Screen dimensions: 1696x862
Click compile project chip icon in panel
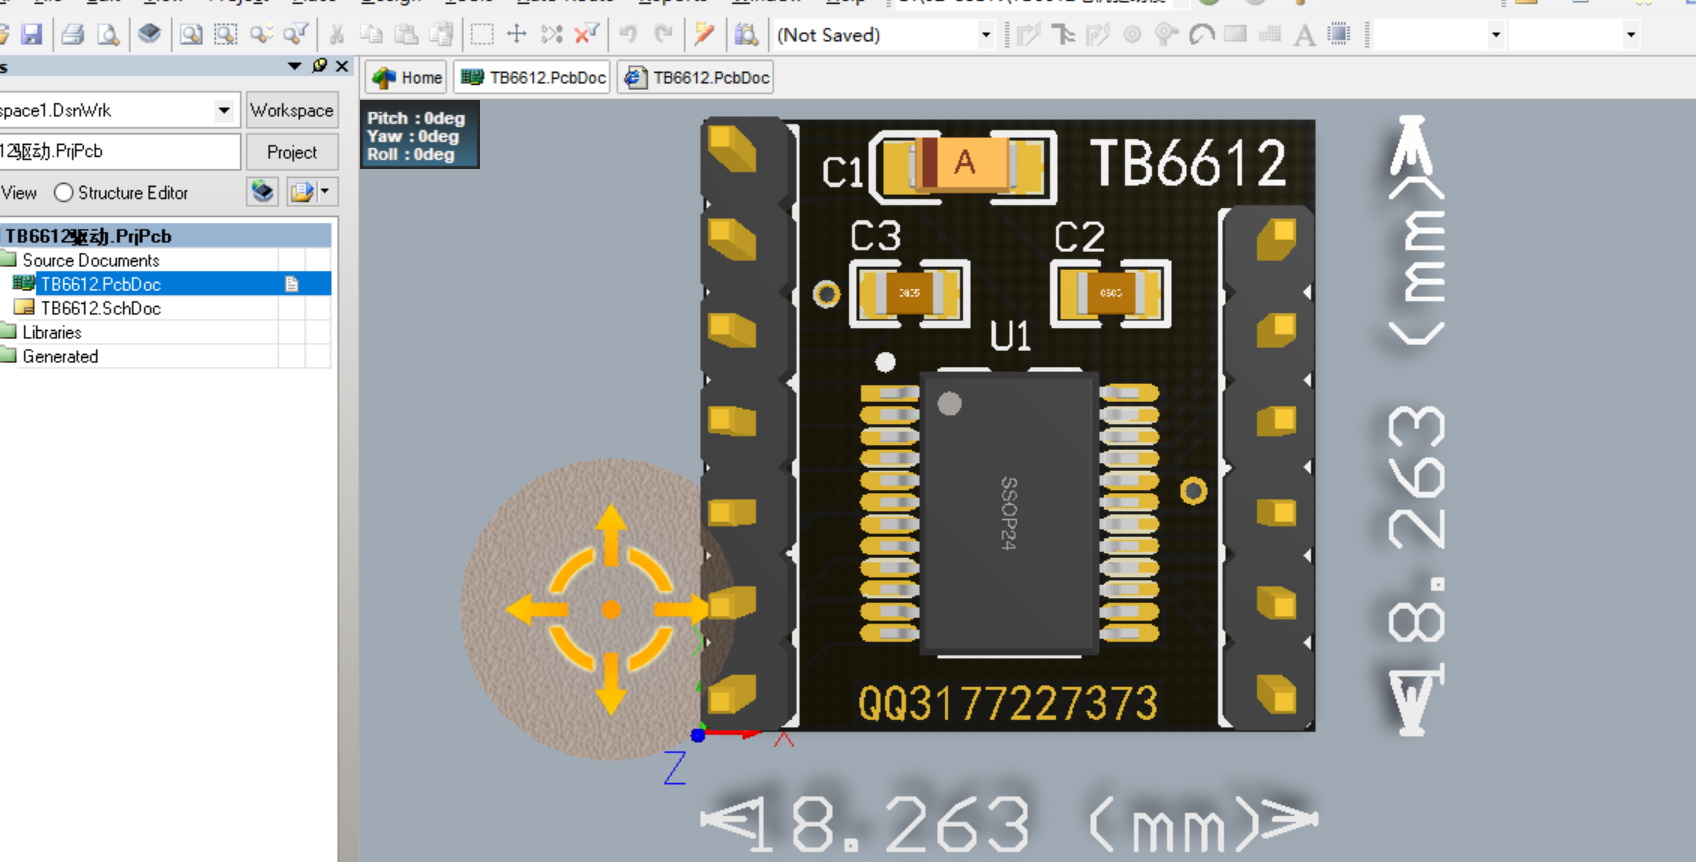(263, 192)
